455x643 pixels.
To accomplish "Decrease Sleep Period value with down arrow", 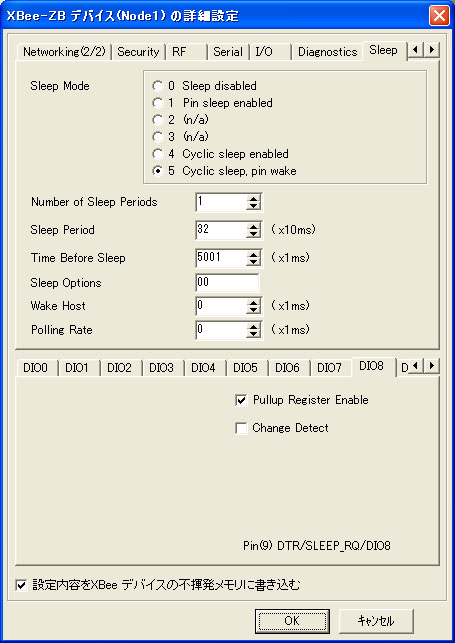I will [x=254, y=234].
